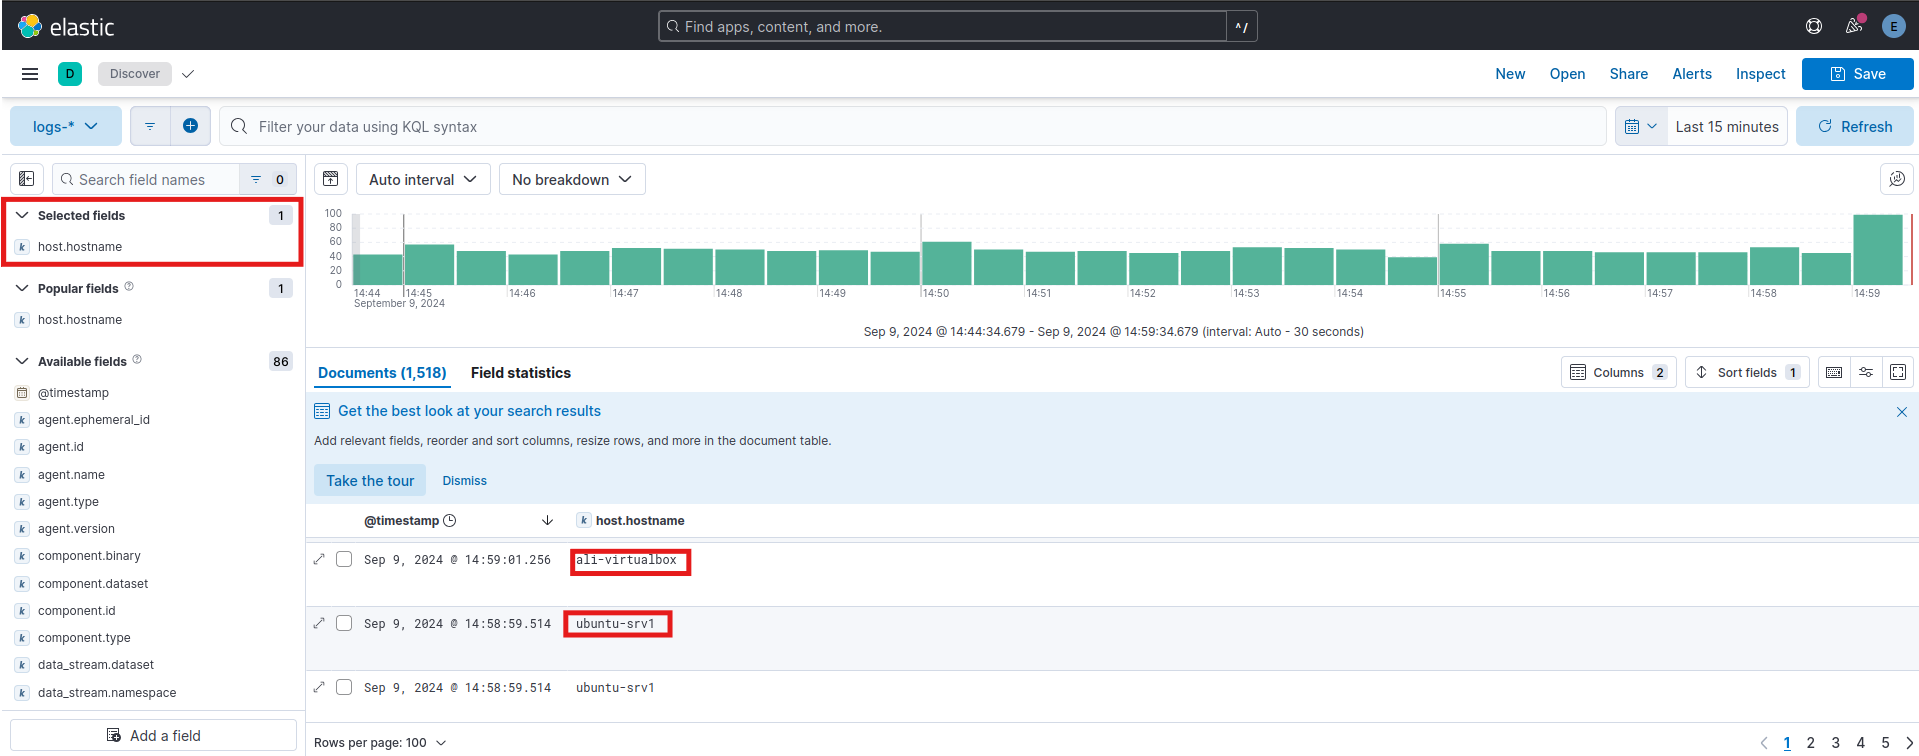Open the display options sliders icon
Screen dimensions: 1919x756
(1866, 372)
